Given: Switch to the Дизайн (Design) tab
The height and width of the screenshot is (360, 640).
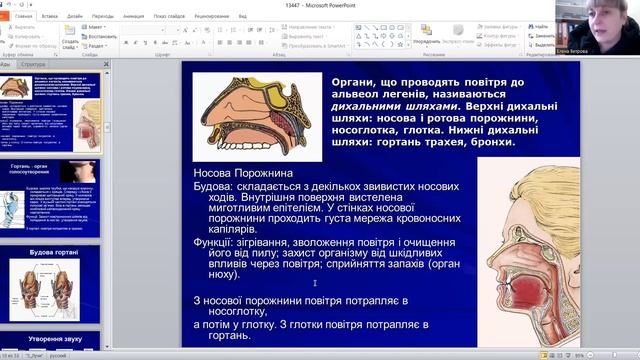Looking at the screenshot, I should coord(75,16).
